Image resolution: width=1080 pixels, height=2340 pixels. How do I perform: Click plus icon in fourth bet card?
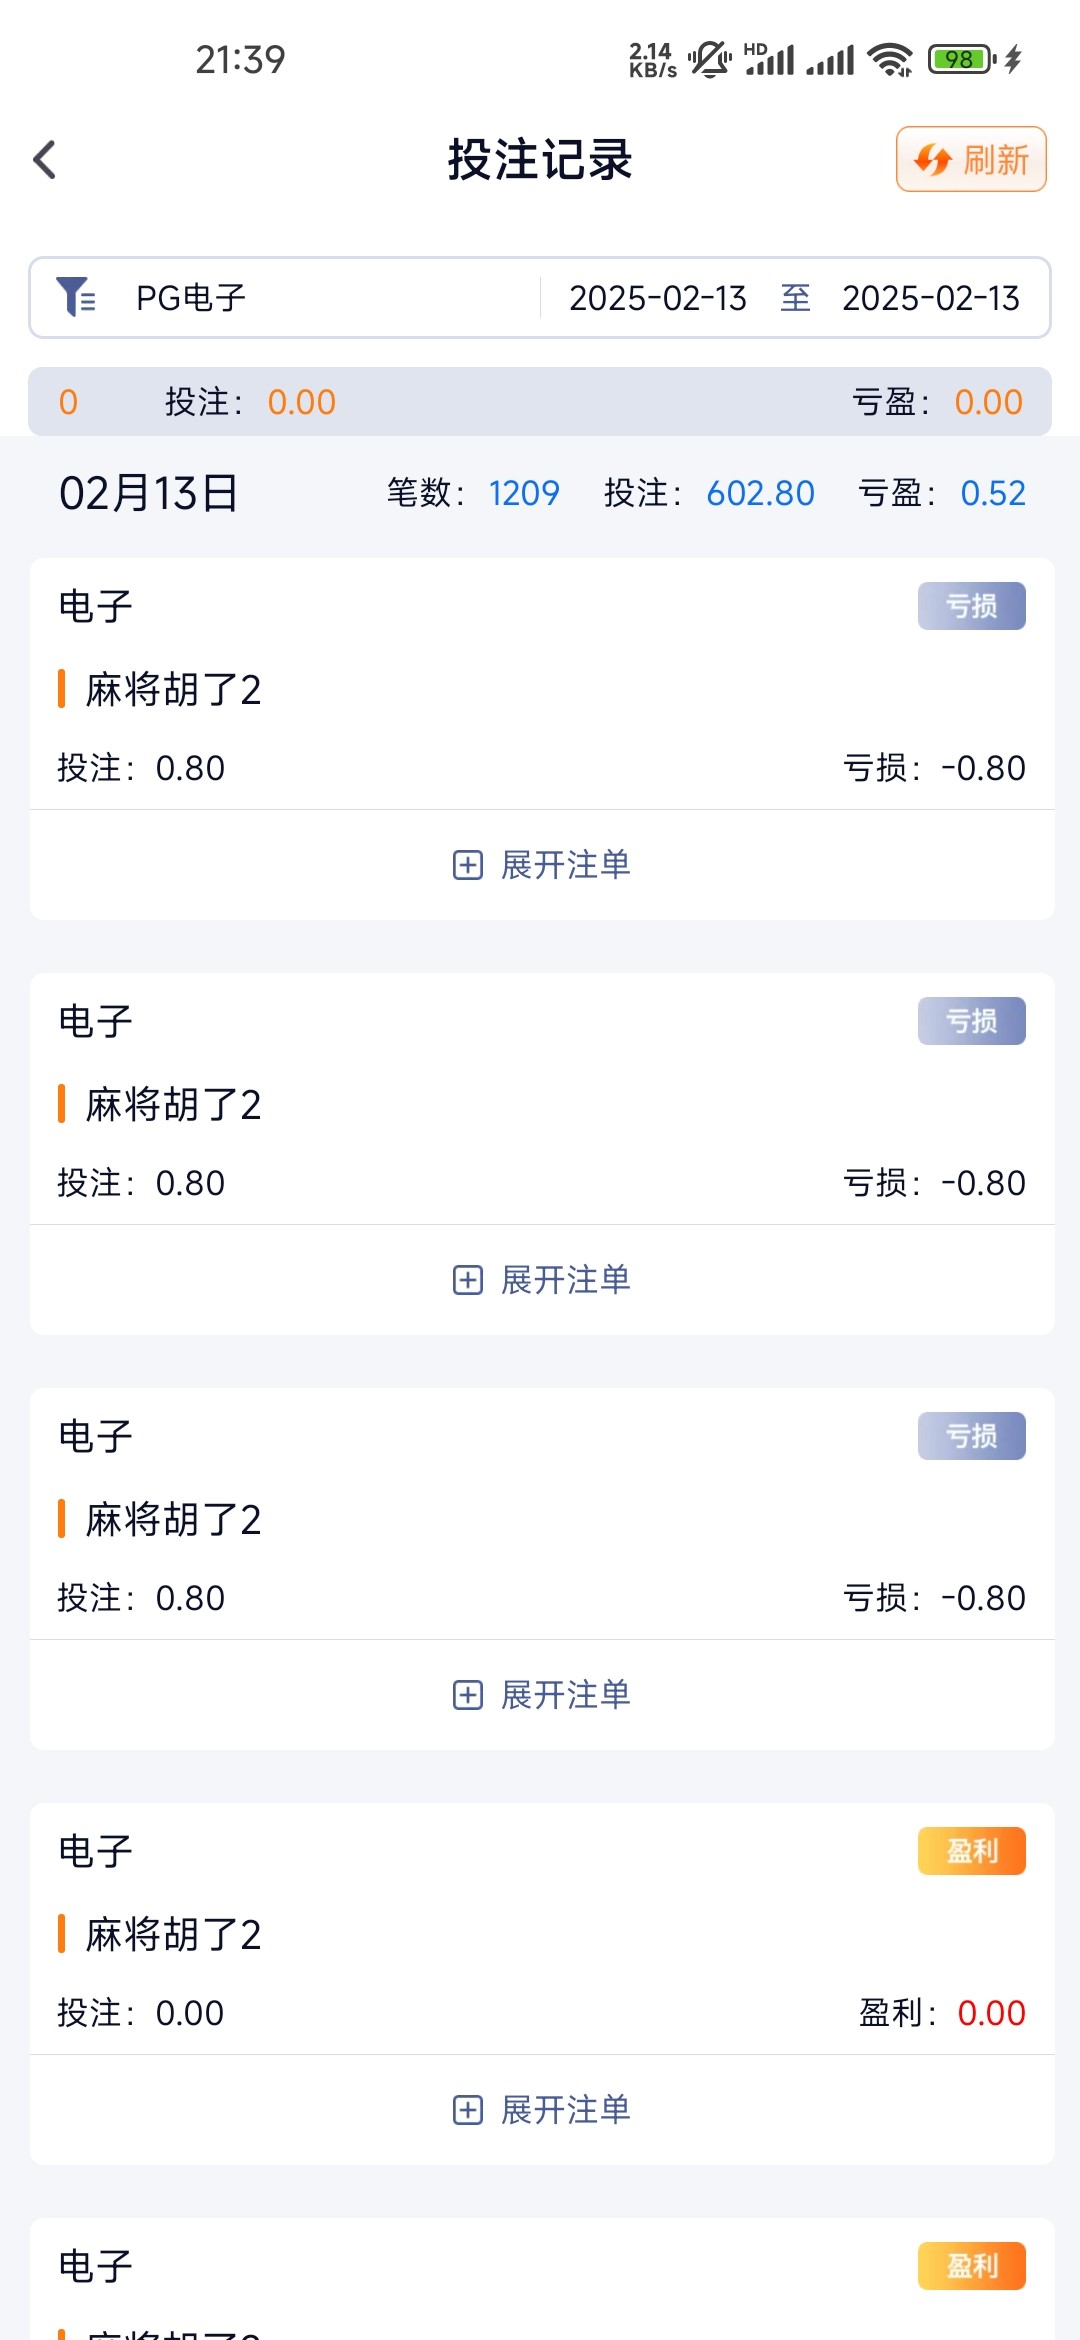(x=468, y=2110)
